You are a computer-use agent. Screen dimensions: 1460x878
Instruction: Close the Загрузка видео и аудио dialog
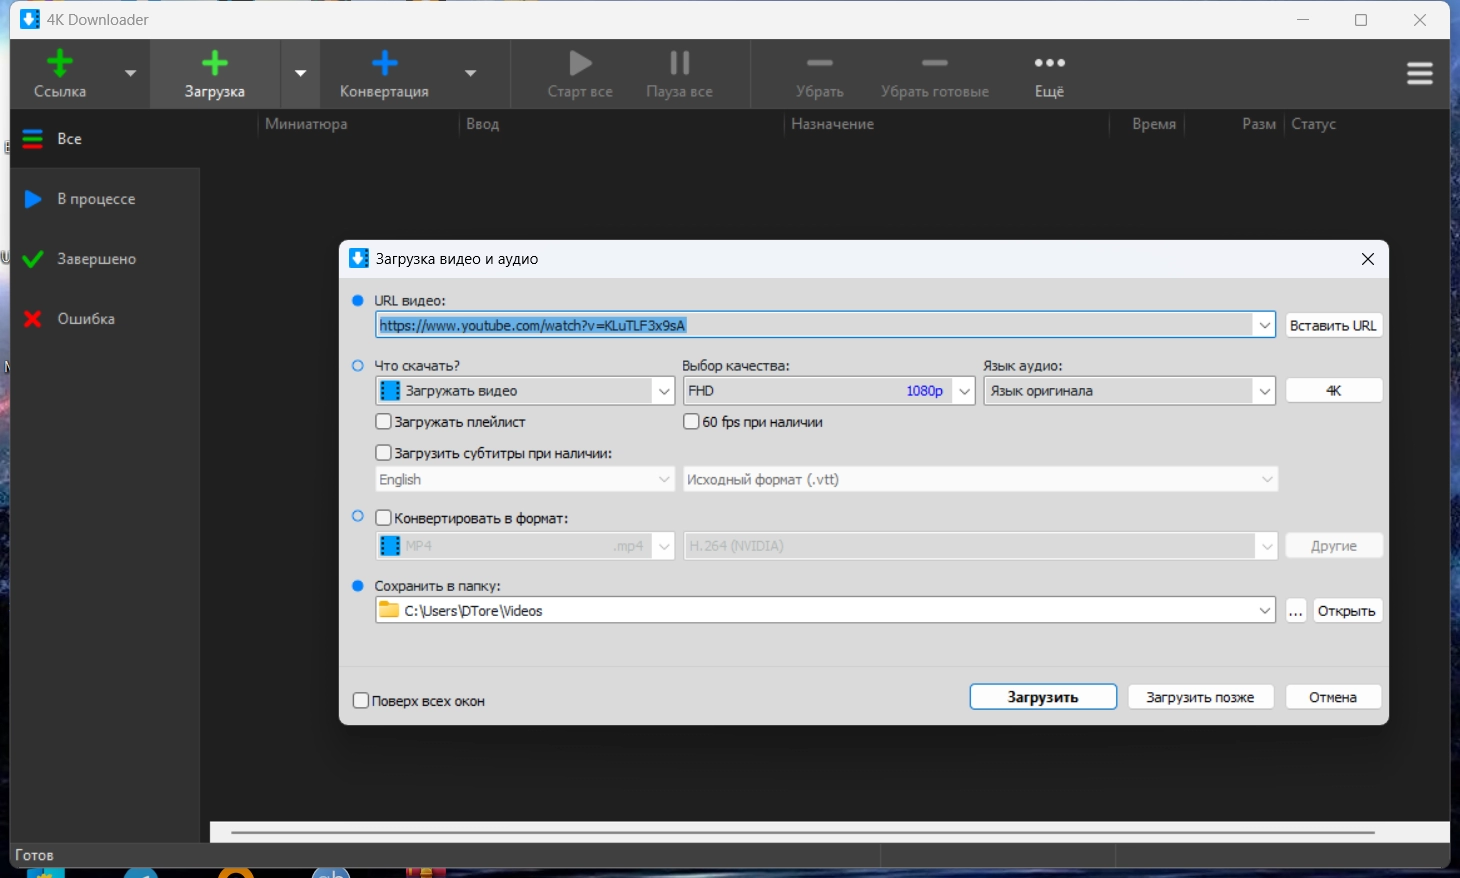point(1368,259)
